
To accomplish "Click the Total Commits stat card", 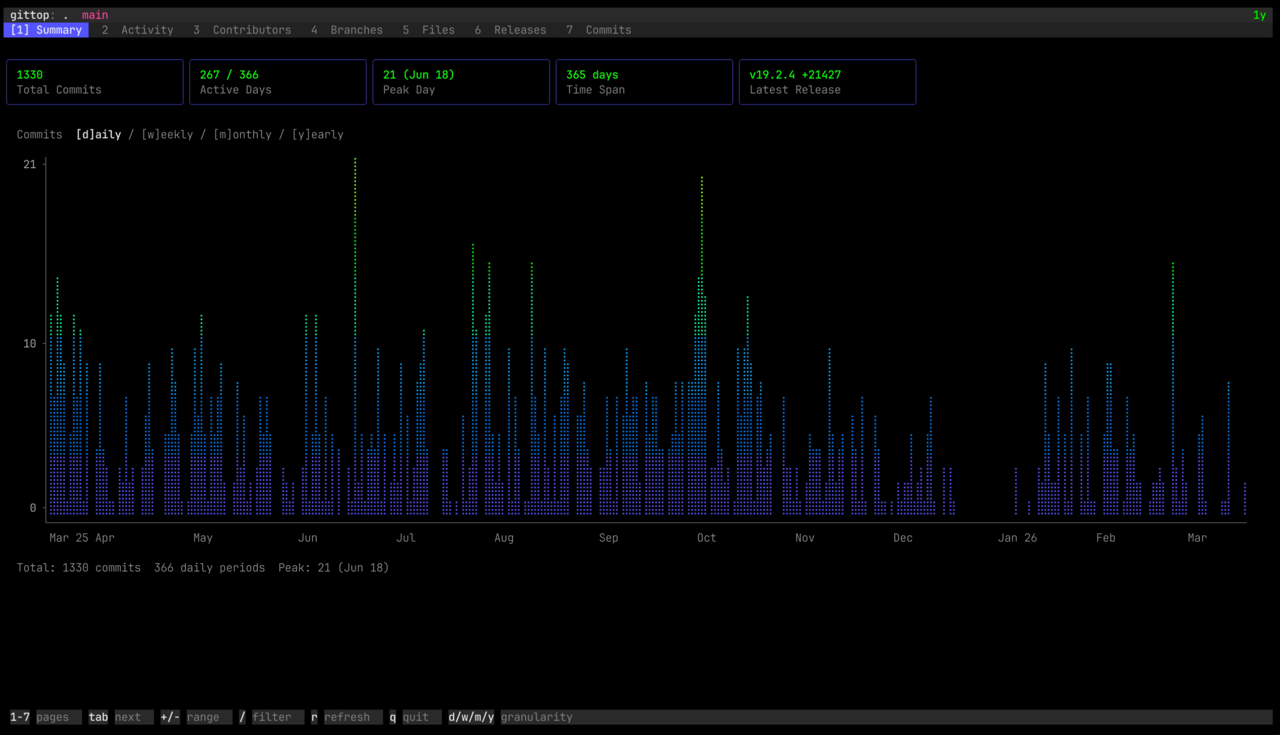I will coord(94,81).
